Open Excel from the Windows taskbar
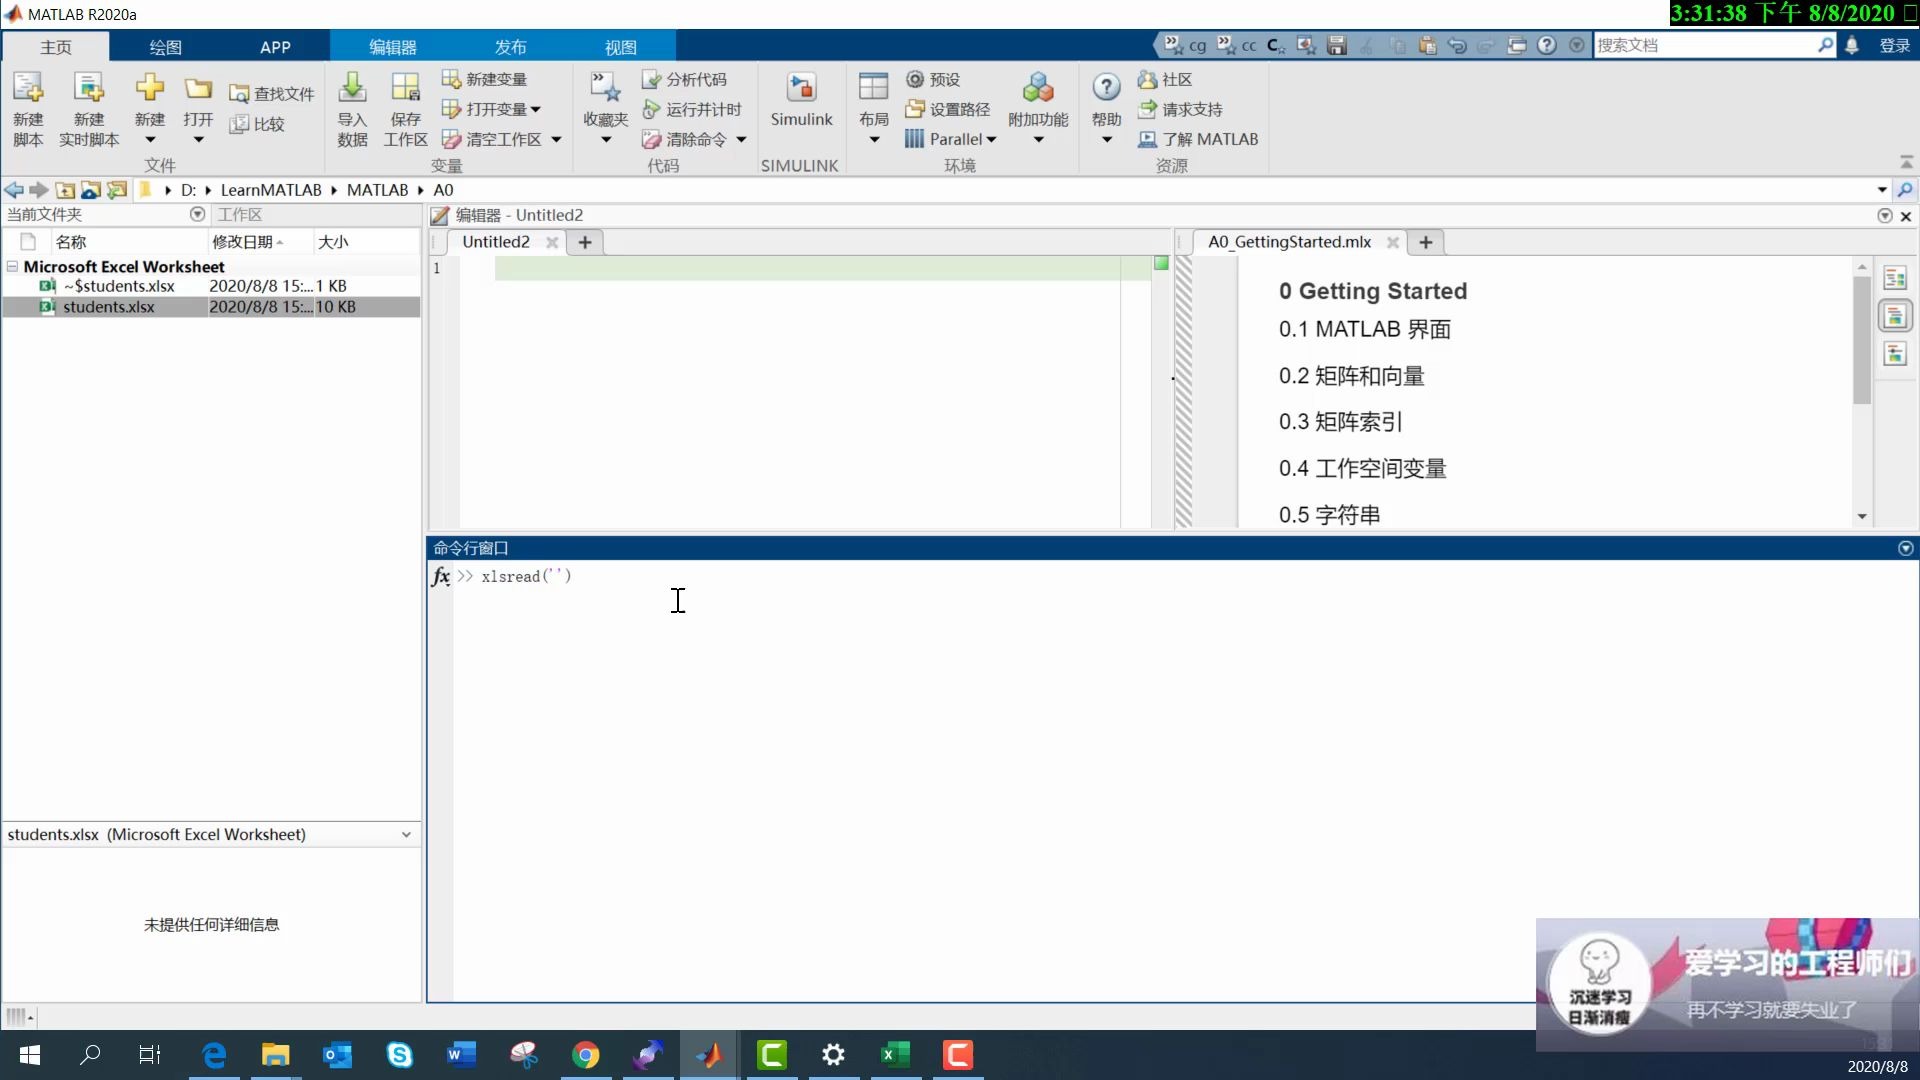The width and height of the screenshot is (1920, 1080). (x=895, y=1054)
